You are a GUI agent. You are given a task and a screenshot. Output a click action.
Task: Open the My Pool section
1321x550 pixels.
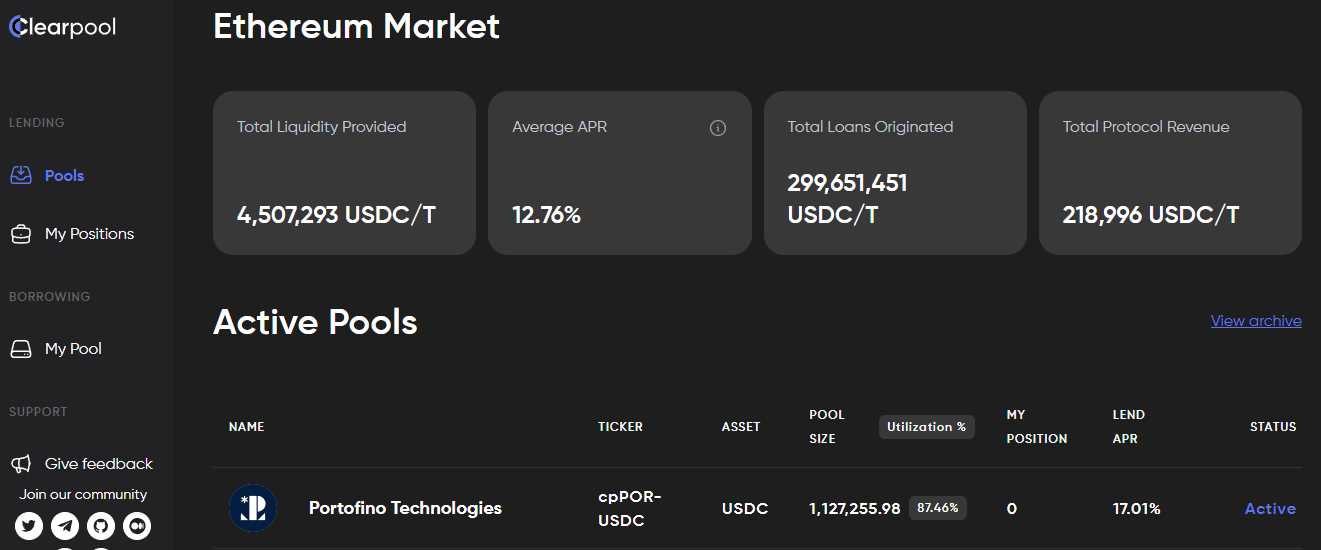click(x=73, y=349)
